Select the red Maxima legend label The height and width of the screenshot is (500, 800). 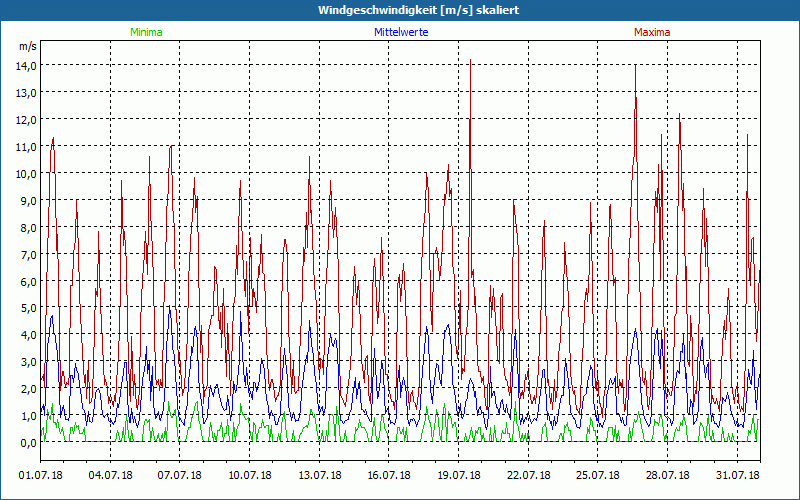(x=652, y=32)
